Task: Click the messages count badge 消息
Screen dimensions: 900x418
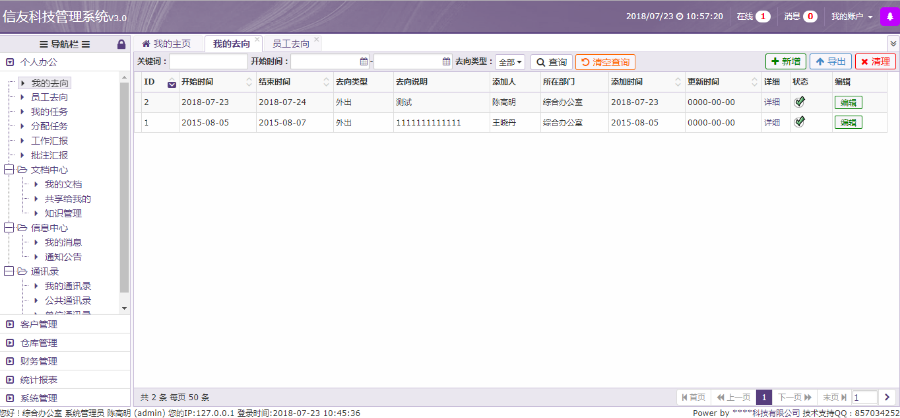Action: (810, 17)
